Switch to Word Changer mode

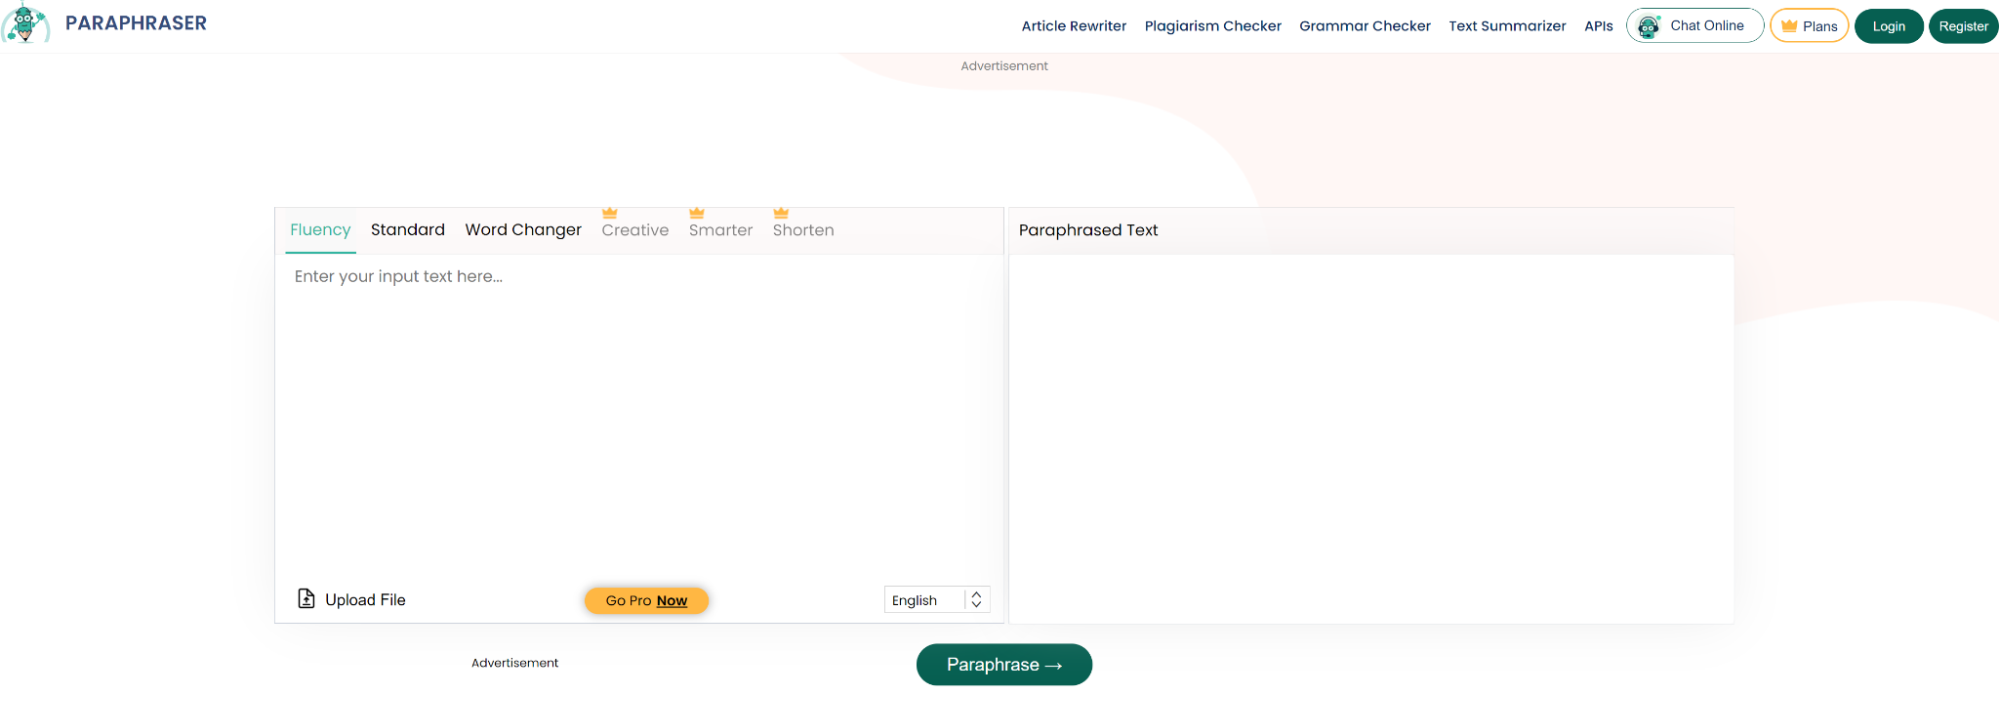tap(523, 230)
